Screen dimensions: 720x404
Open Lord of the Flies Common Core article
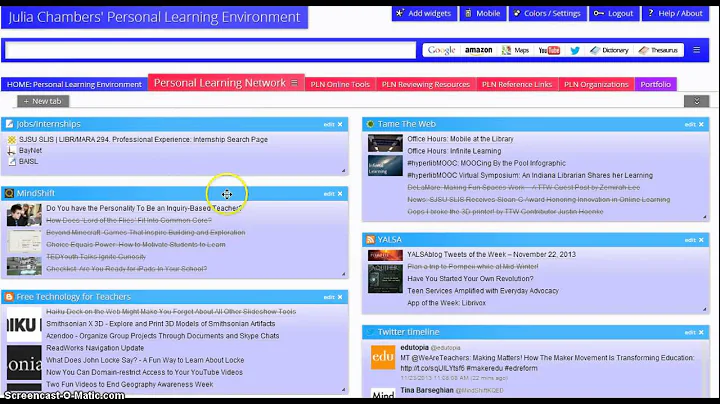point(129,220)
